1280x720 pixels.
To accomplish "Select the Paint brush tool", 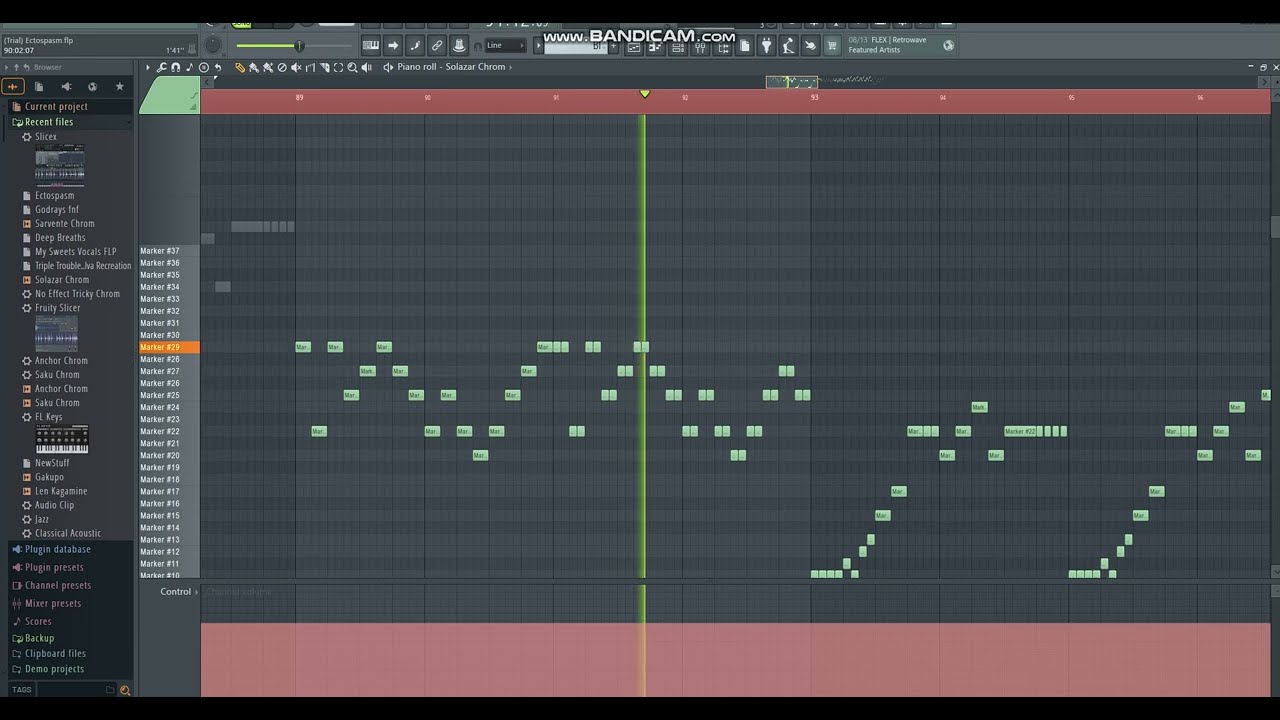I will pos(254,67).
